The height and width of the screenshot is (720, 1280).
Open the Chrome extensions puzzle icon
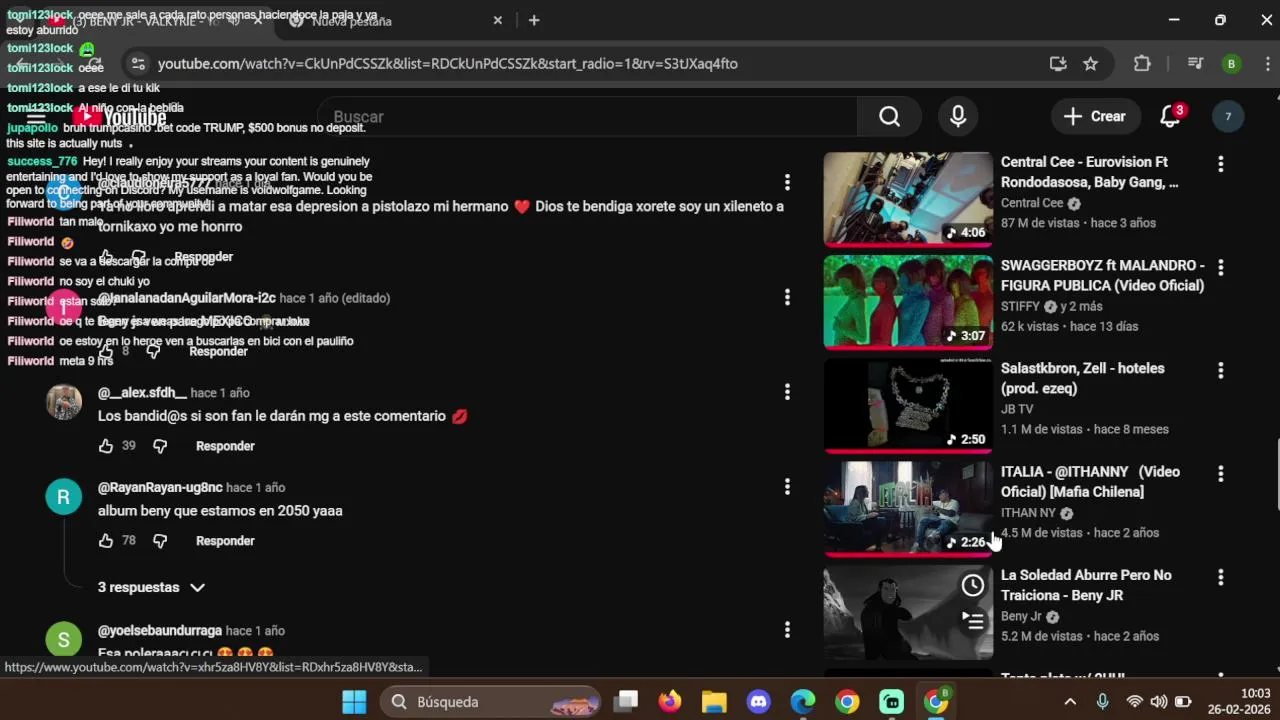pyautogui.click(x=1142, y=64)
